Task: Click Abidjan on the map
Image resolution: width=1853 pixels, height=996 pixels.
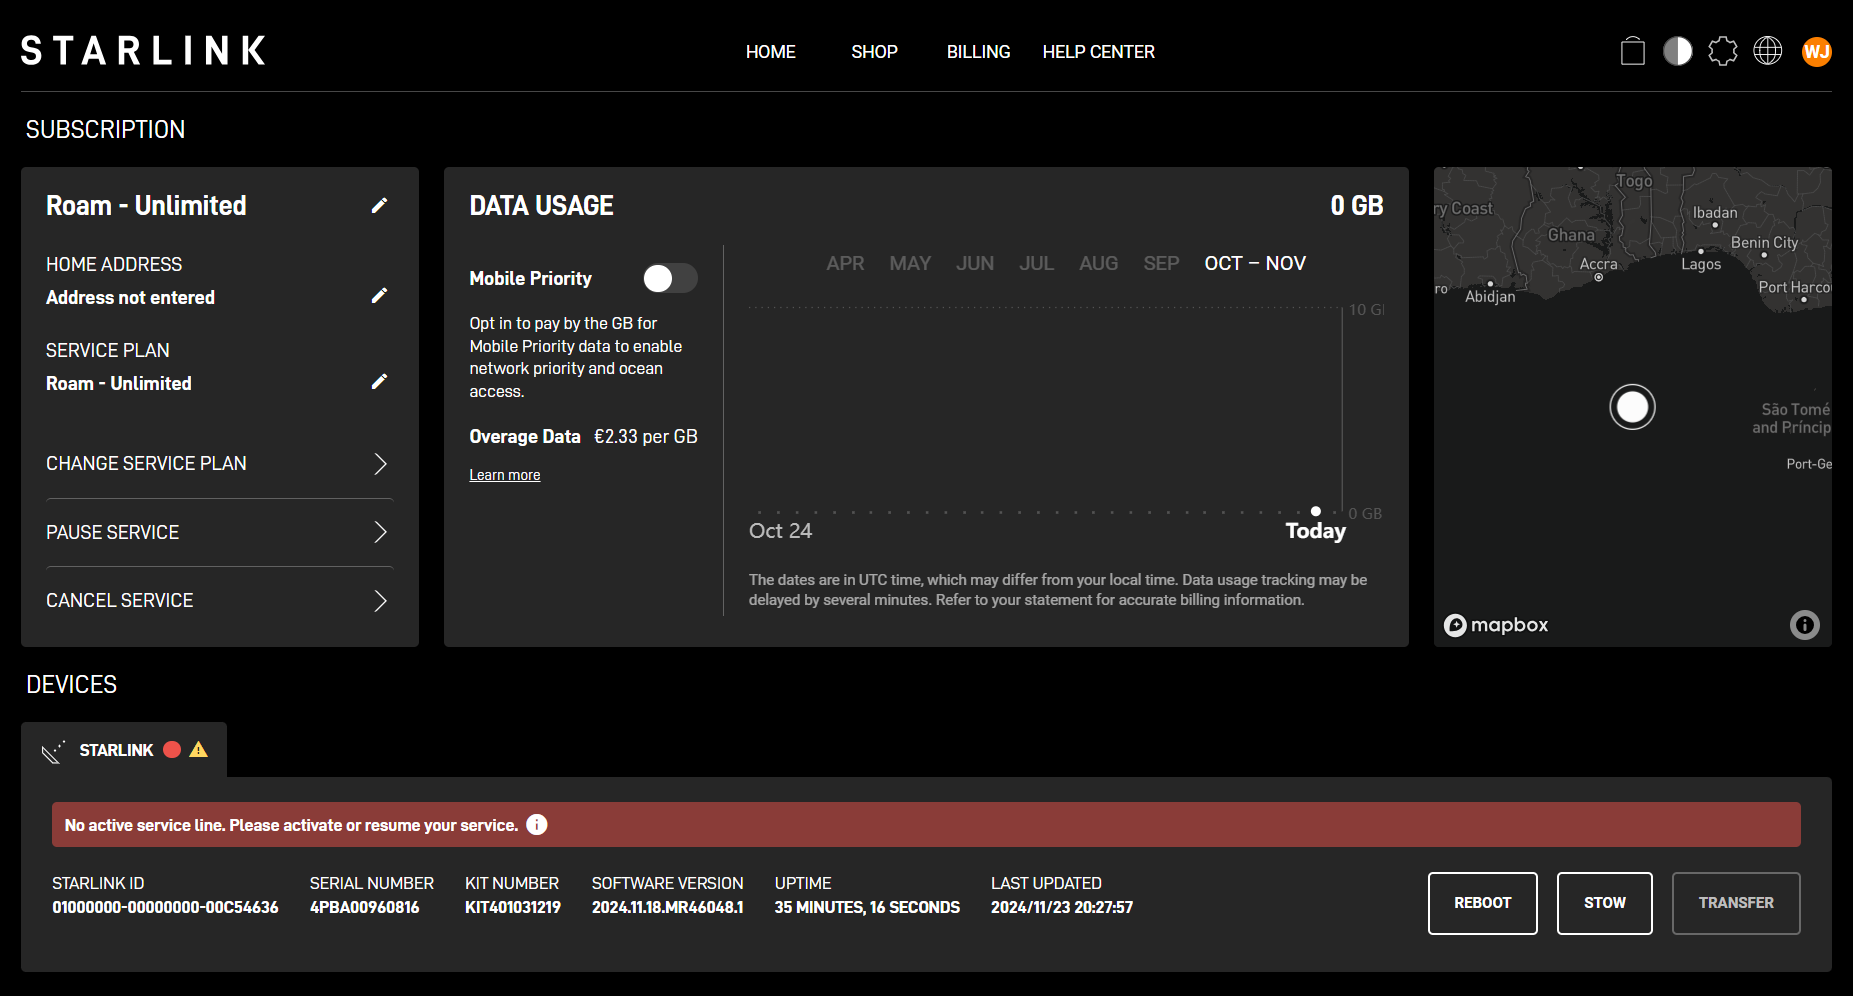Action: pyautogui.click(x=1490, y=297)
